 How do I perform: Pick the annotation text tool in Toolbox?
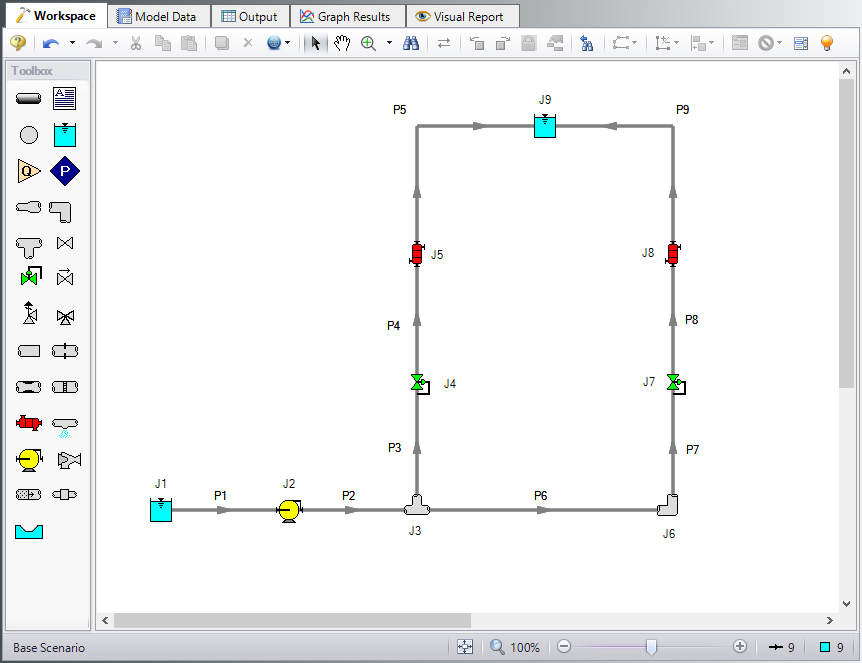[64, 98]
